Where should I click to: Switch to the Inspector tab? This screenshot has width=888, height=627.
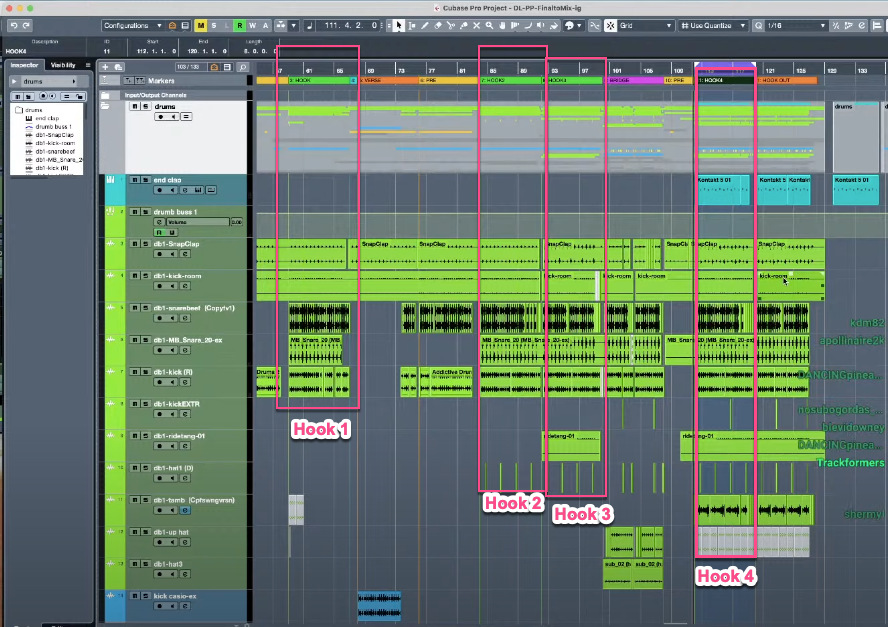pos(22,65)
